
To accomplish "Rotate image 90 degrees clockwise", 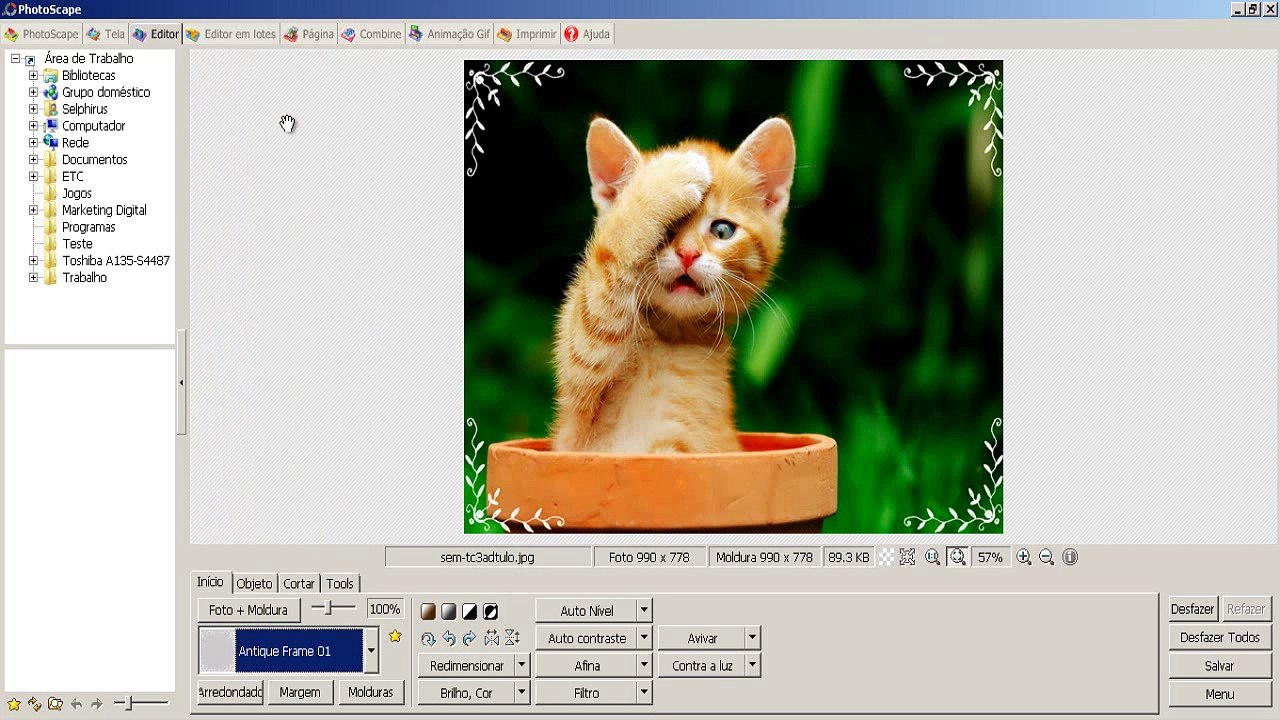I will pos(469,638).
